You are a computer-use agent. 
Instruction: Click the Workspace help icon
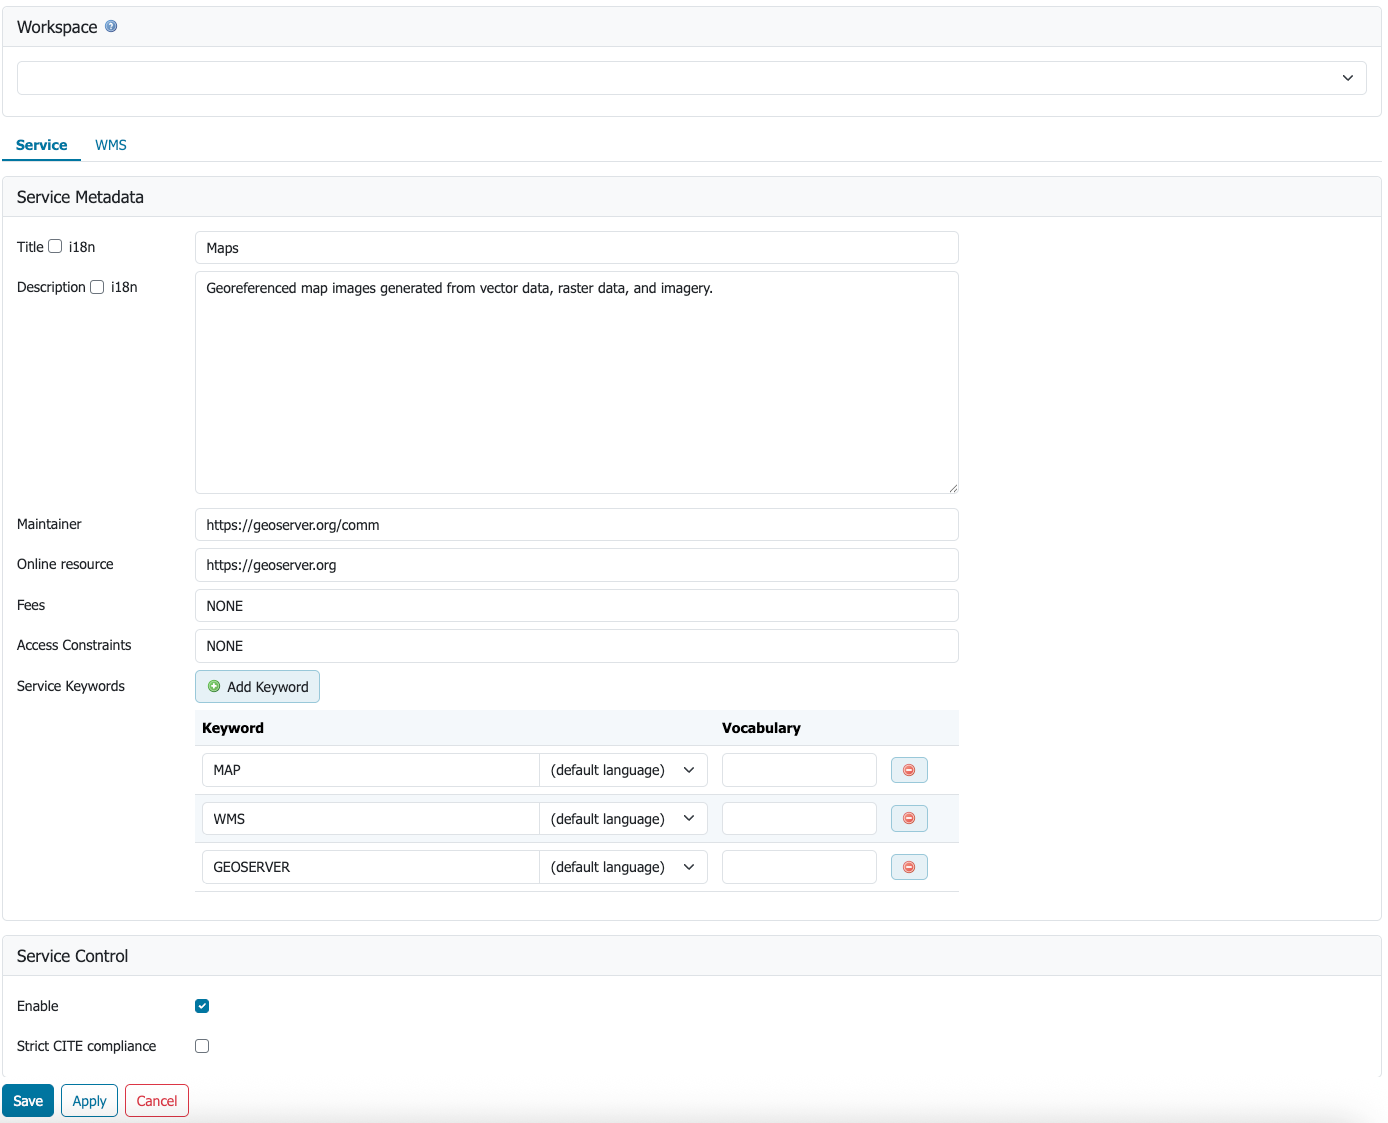pos(111,26)
